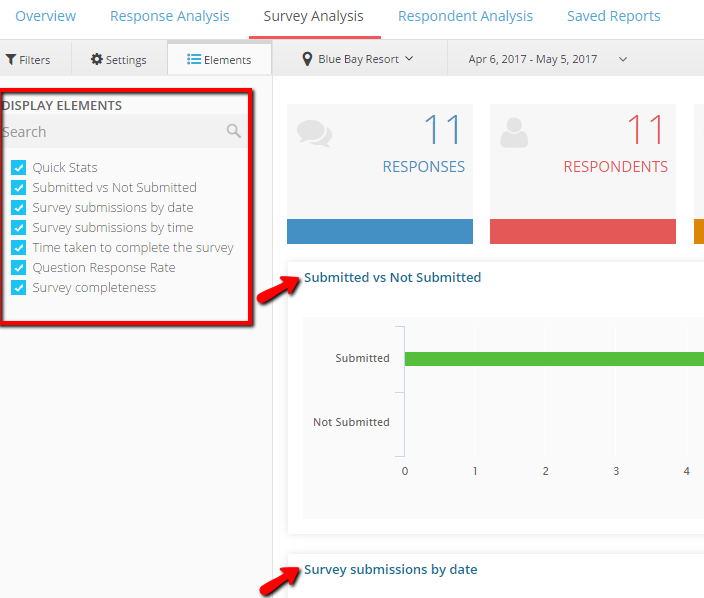Click the red 11 respondents count
This screenshot has height=598, width=704.
click(x=646, y=129)
